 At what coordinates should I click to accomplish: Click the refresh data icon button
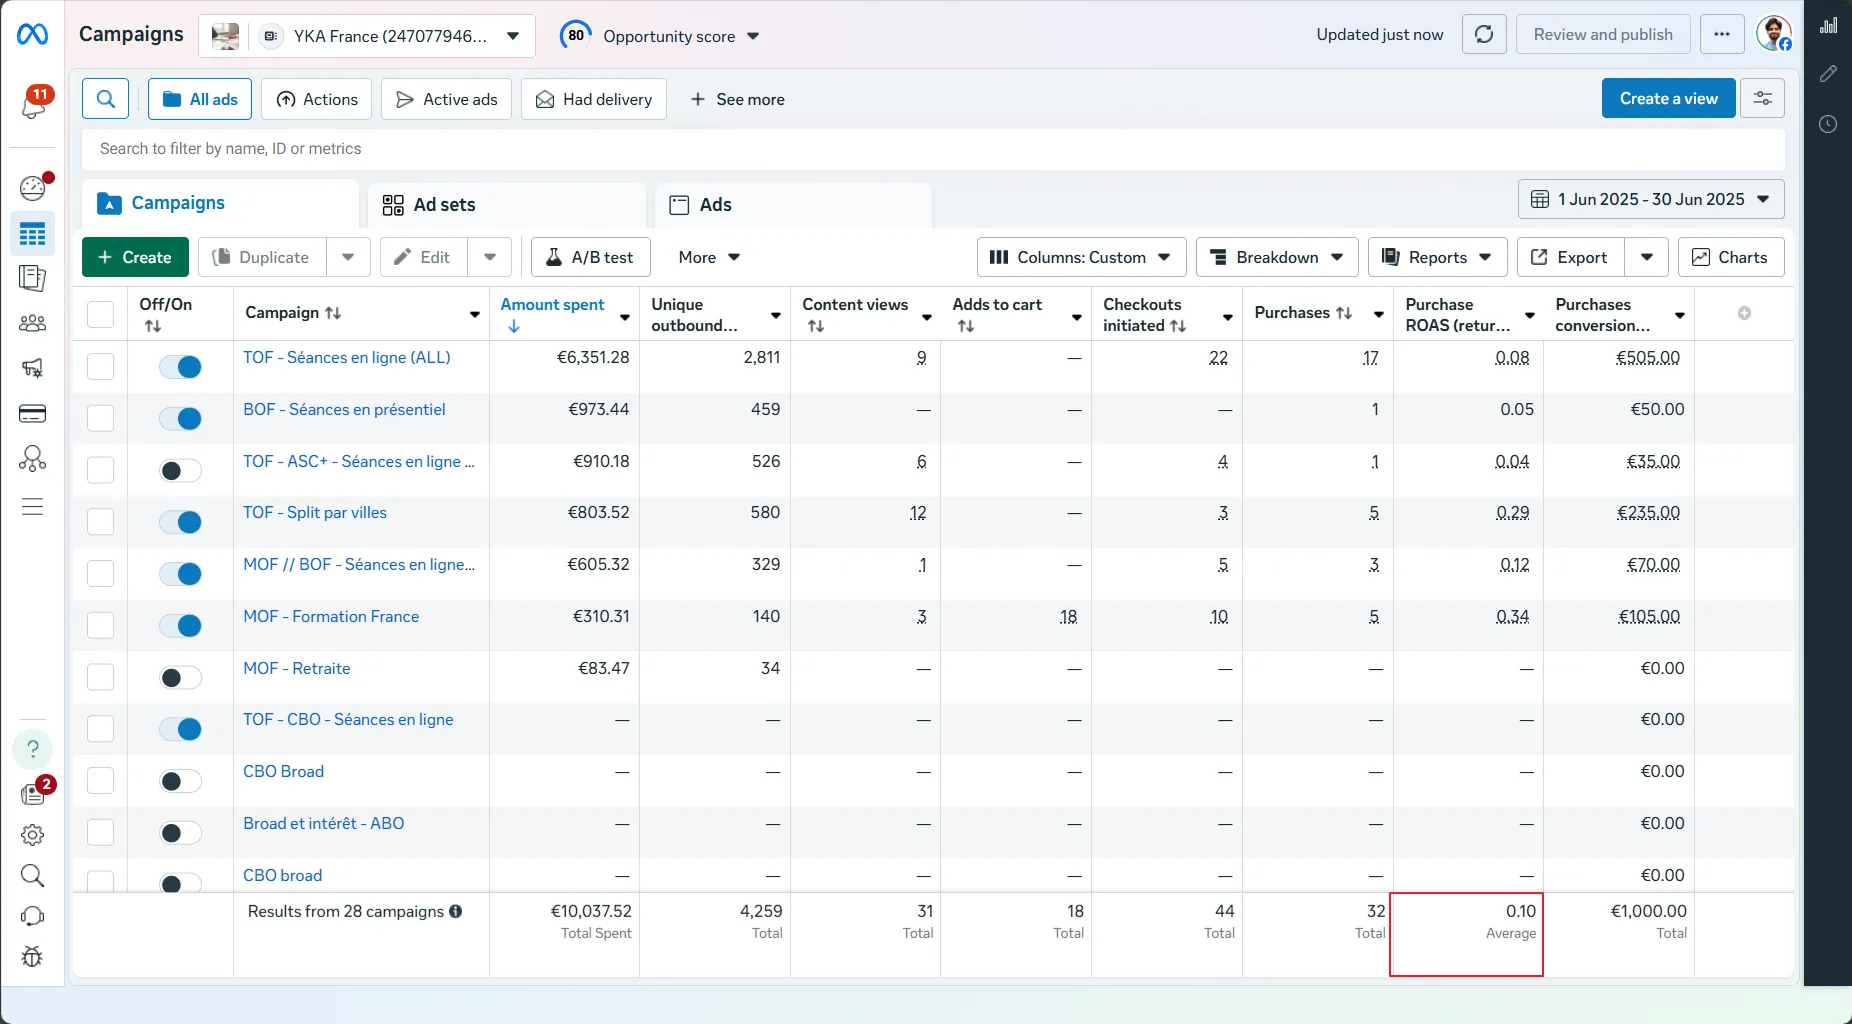pyautogui.click(x=1484, y=35)
